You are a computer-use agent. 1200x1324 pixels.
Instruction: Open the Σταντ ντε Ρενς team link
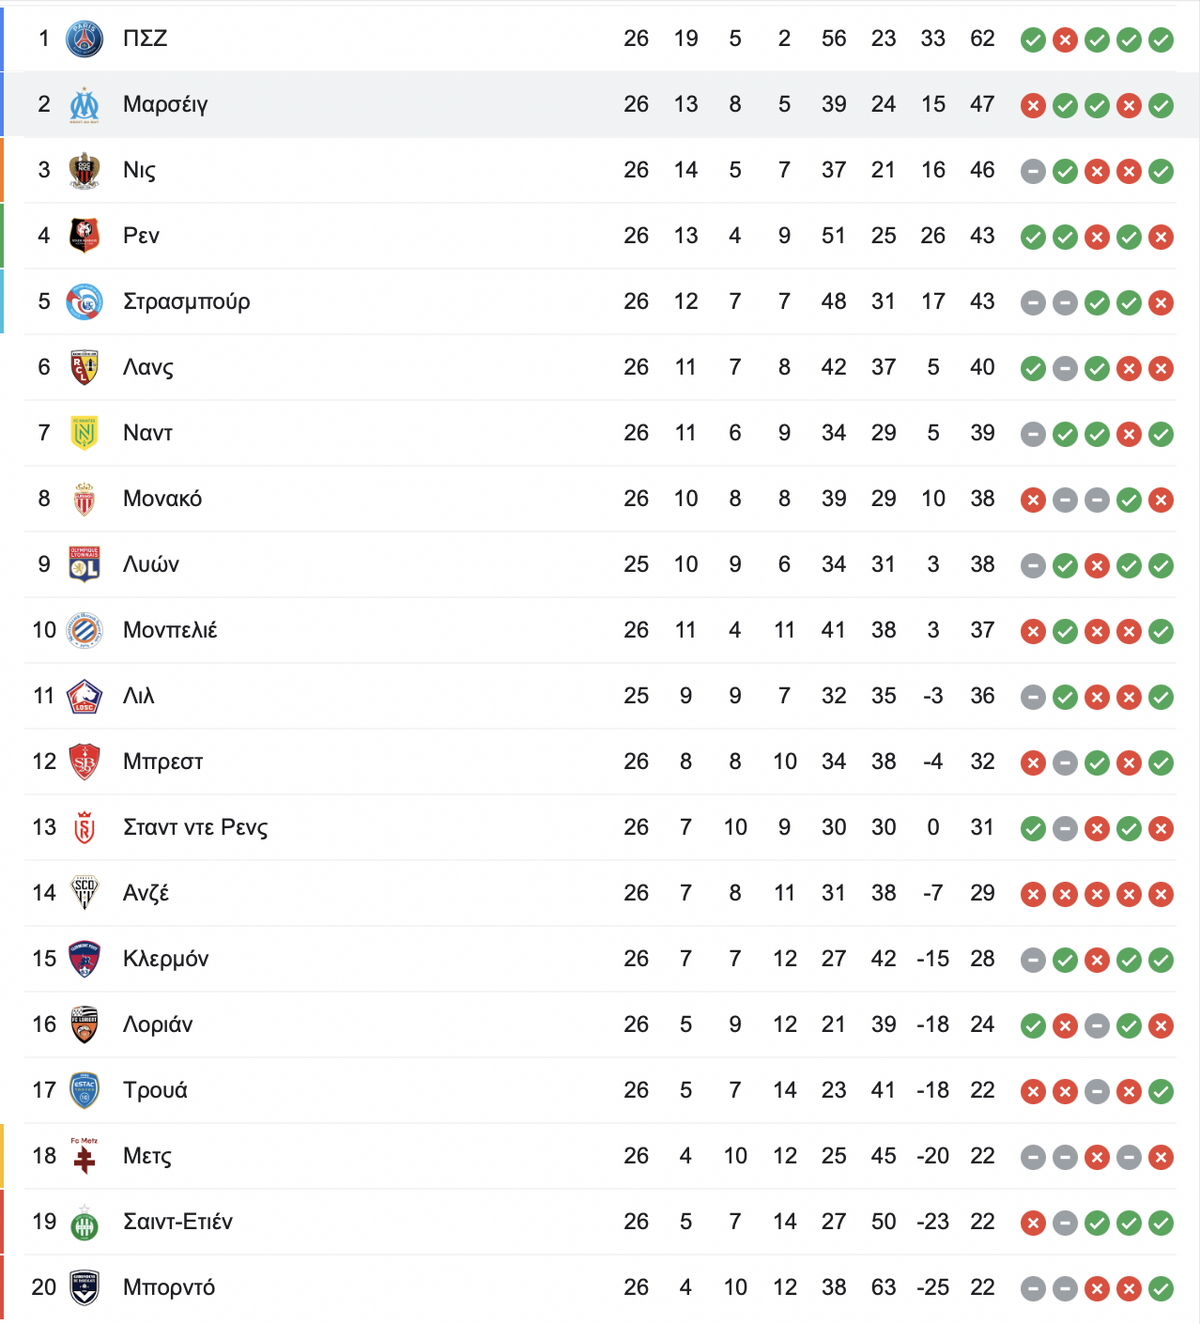pos(195,828)
